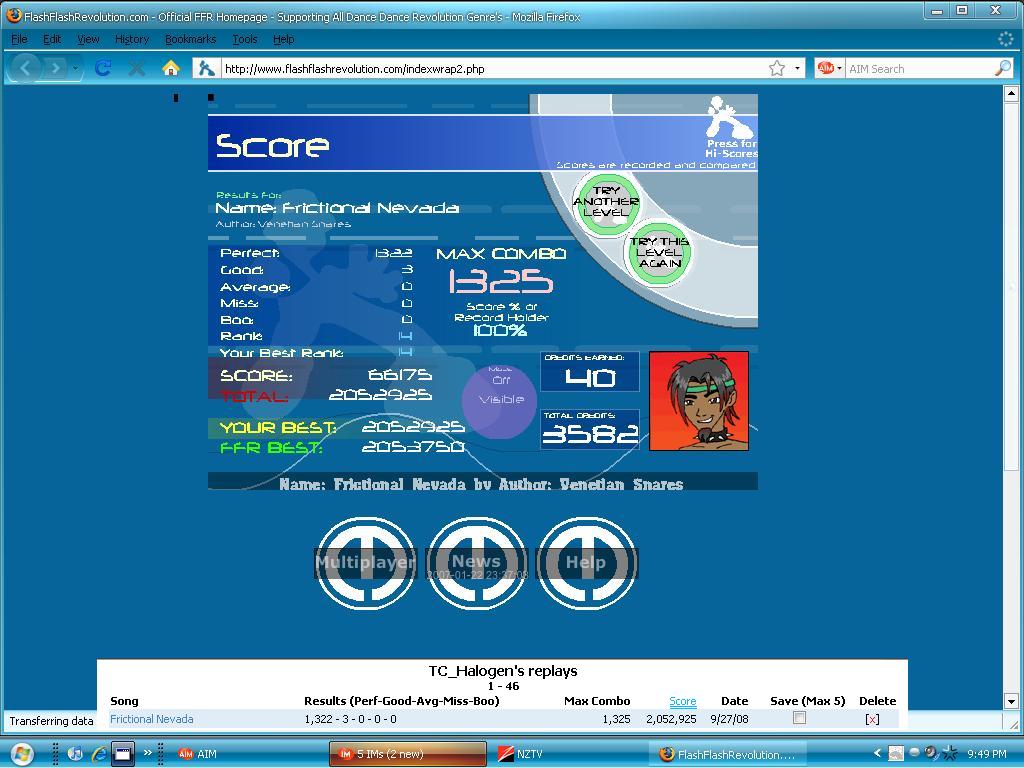
Task: Open the Help circle button
Action: click(x=586, y=563)
